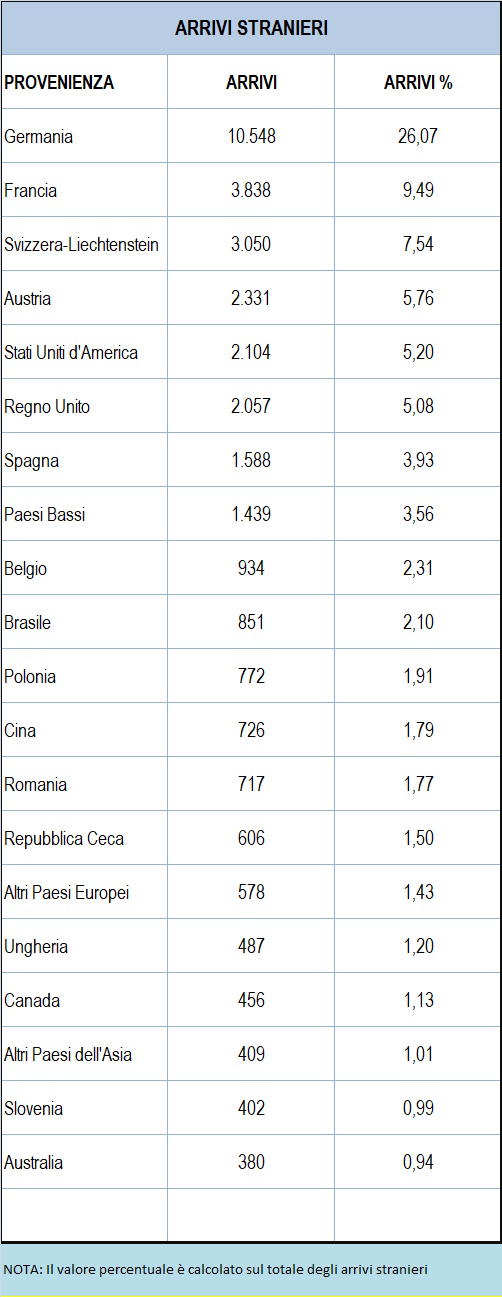Select the ARRIVI column header

pyautogui.click(x=251, y=82)
